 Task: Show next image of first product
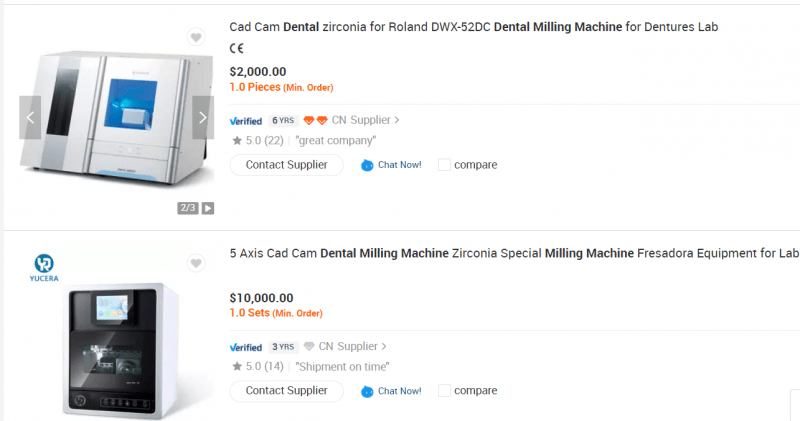pos(203,118)
